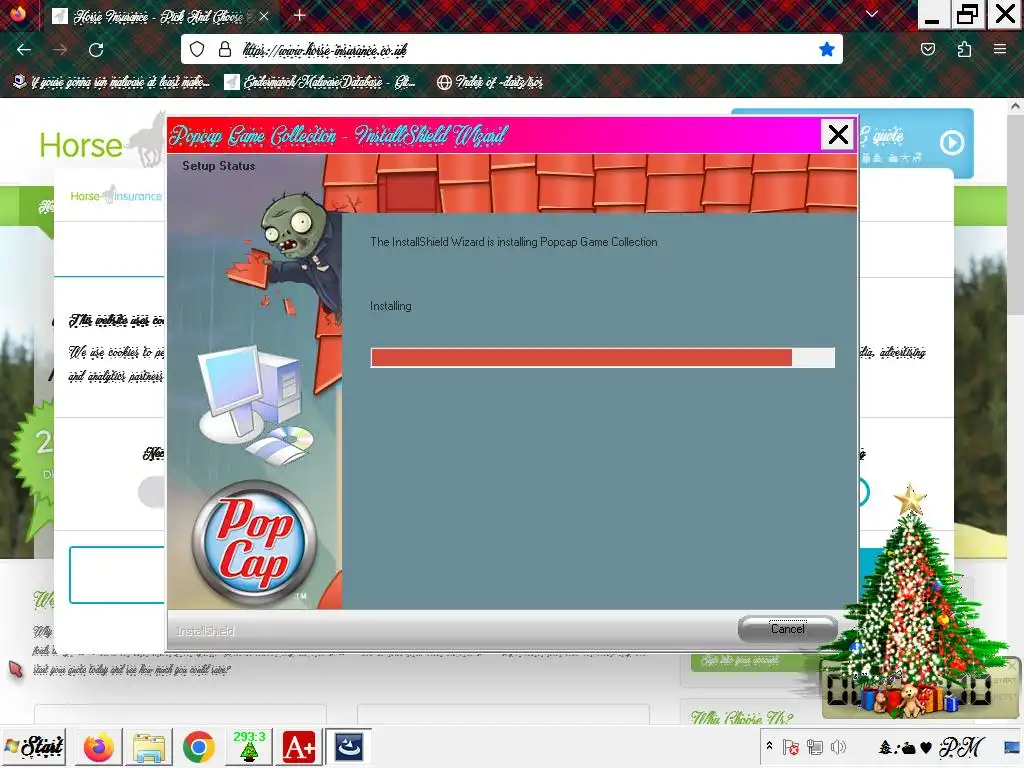Screen dimensions: 1024x768
Task: Open Action Center flag tray icon
Action: coord(790,746)
